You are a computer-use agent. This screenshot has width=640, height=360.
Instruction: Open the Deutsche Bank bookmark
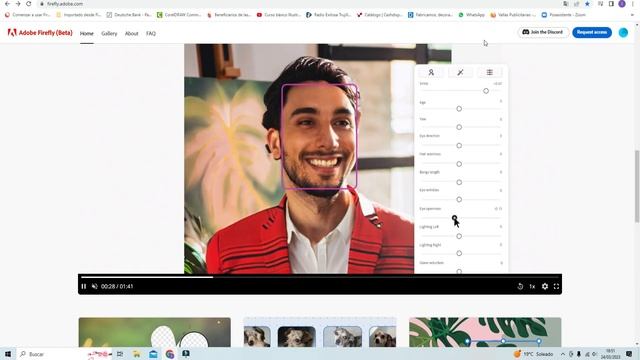click(129, 15)
